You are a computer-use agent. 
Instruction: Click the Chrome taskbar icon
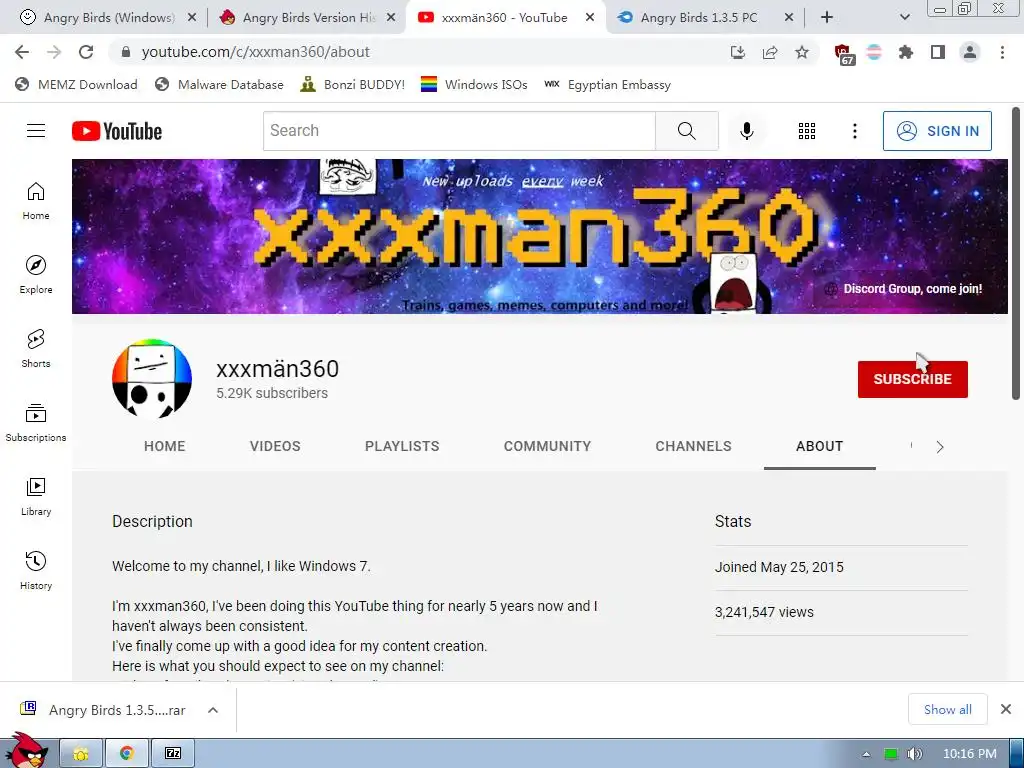(127, 754)
